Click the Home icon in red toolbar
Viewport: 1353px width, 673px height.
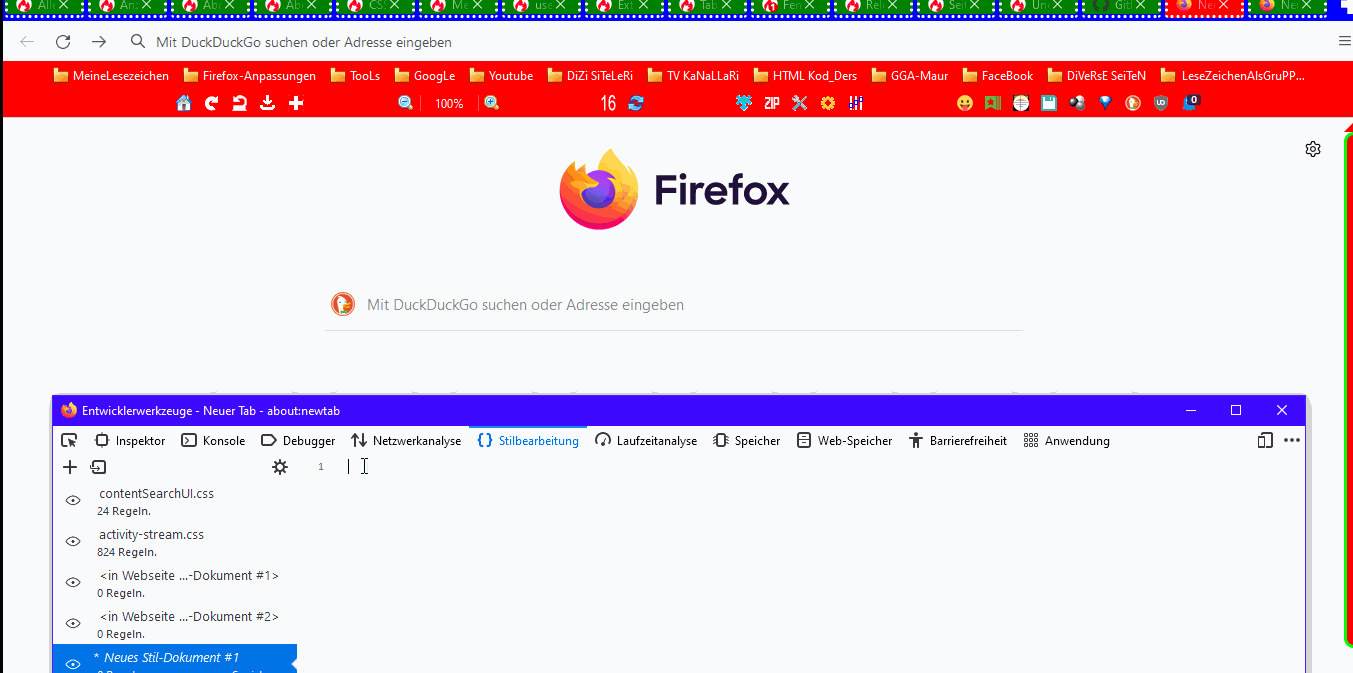click(x=184, y=103)
